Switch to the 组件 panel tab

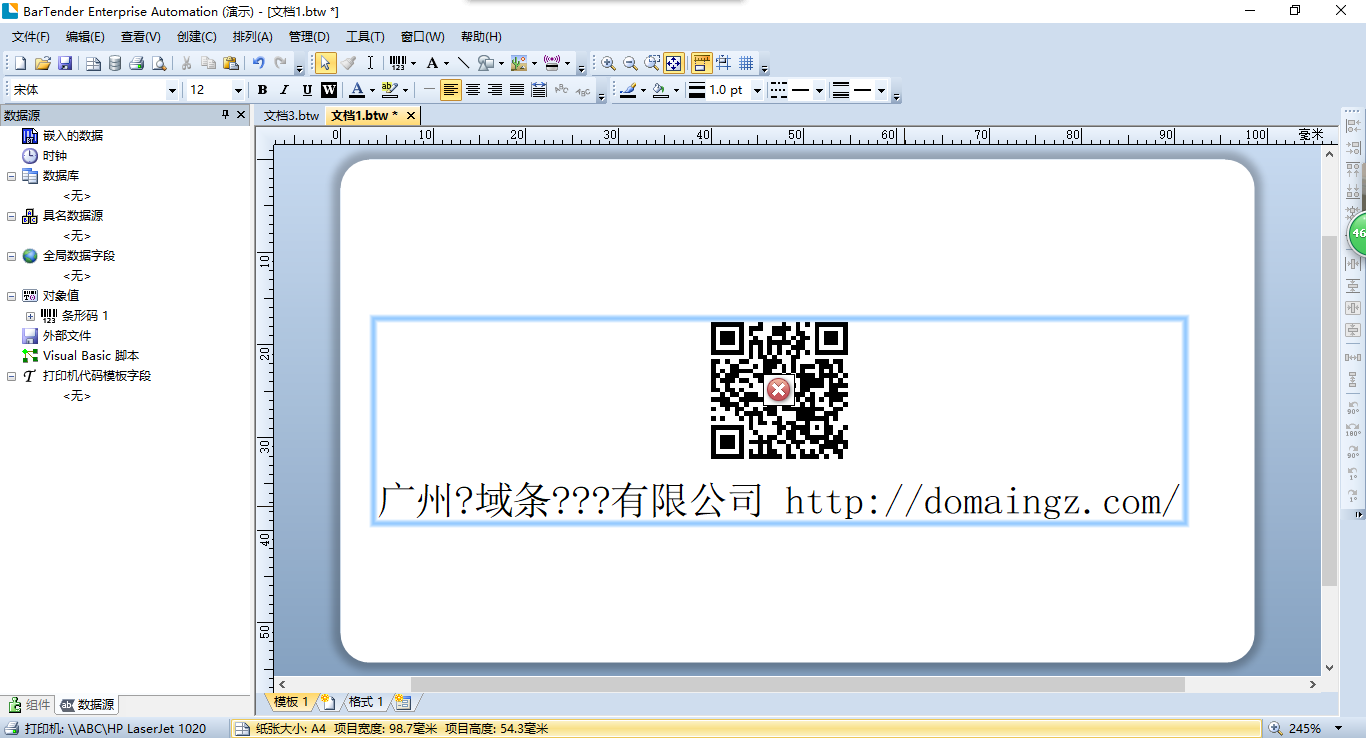point(30,705)
